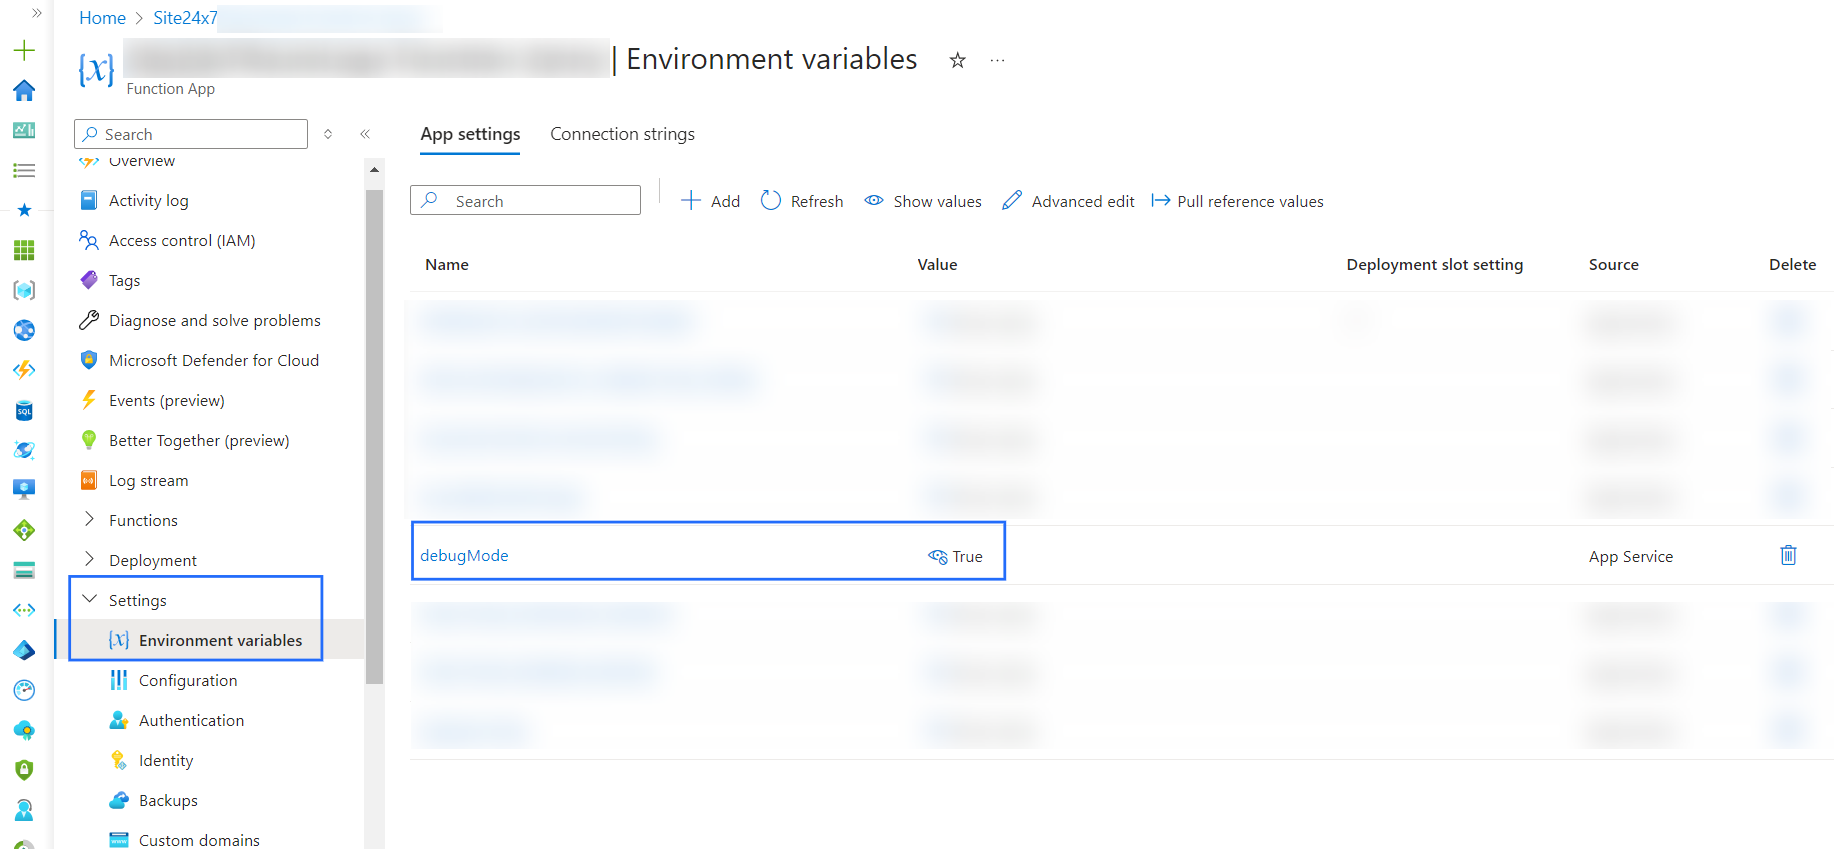Toggle Show values eye button

coord(923,201)
